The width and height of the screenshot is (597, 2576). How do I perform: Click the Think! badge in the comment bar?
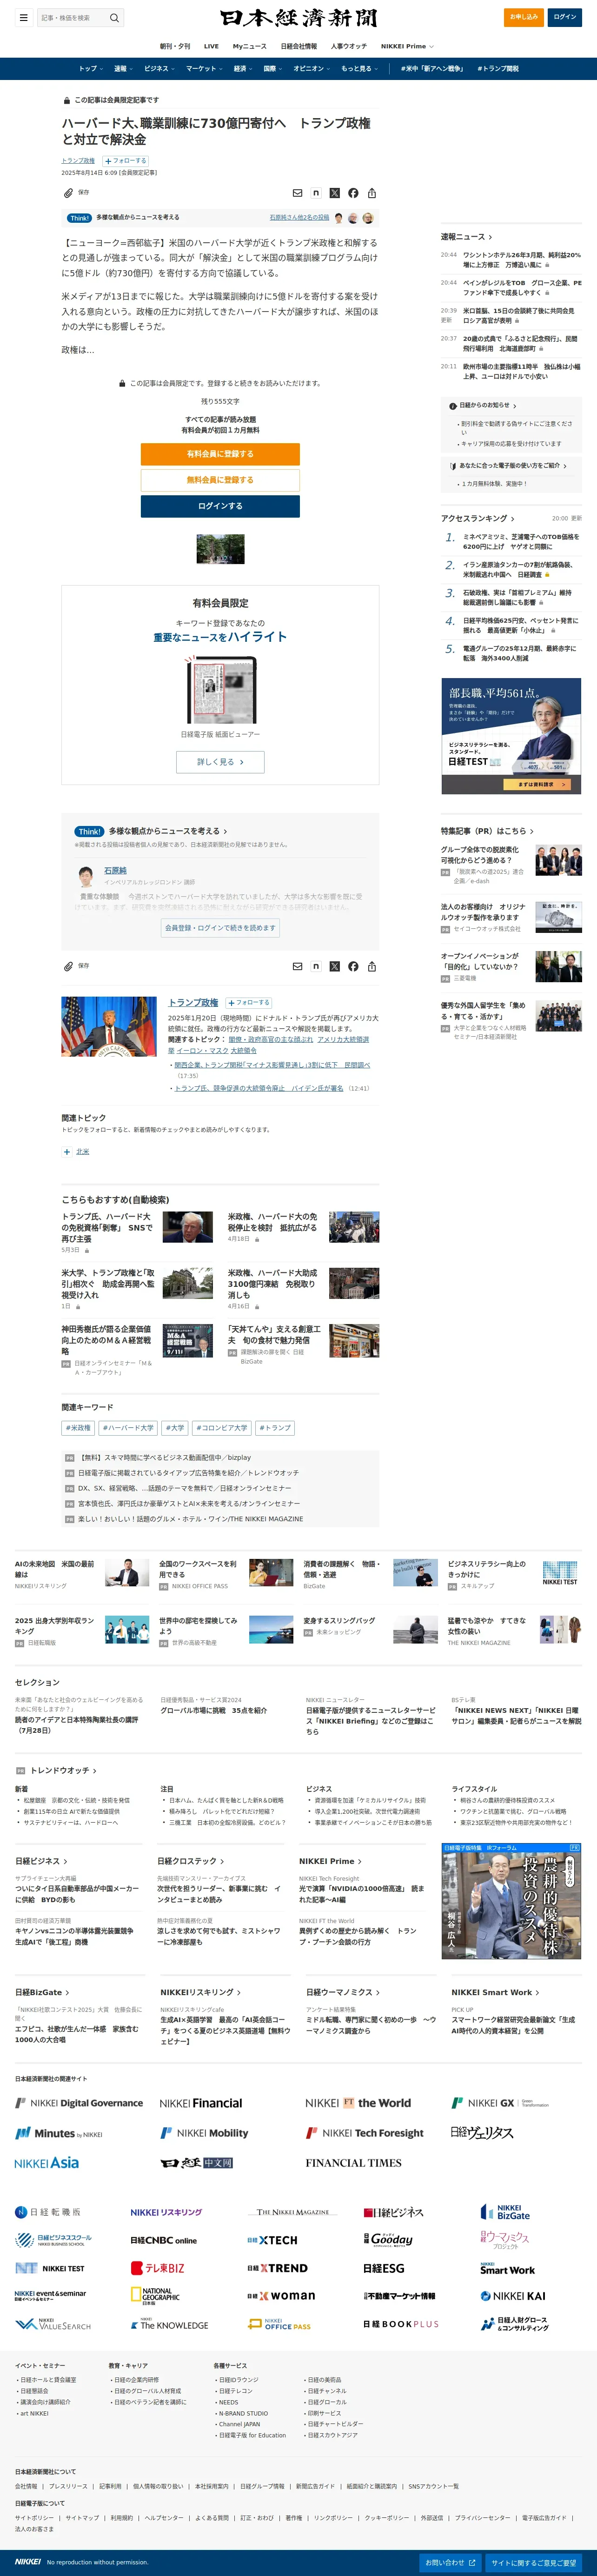click(x=80, y=218)
